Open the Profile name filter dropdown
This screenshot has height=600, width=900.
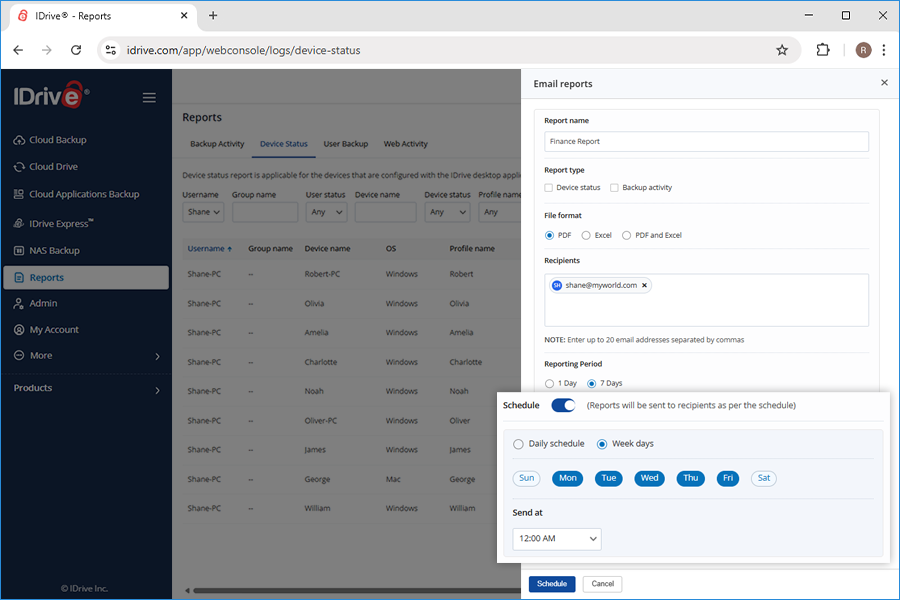[499, 212]
